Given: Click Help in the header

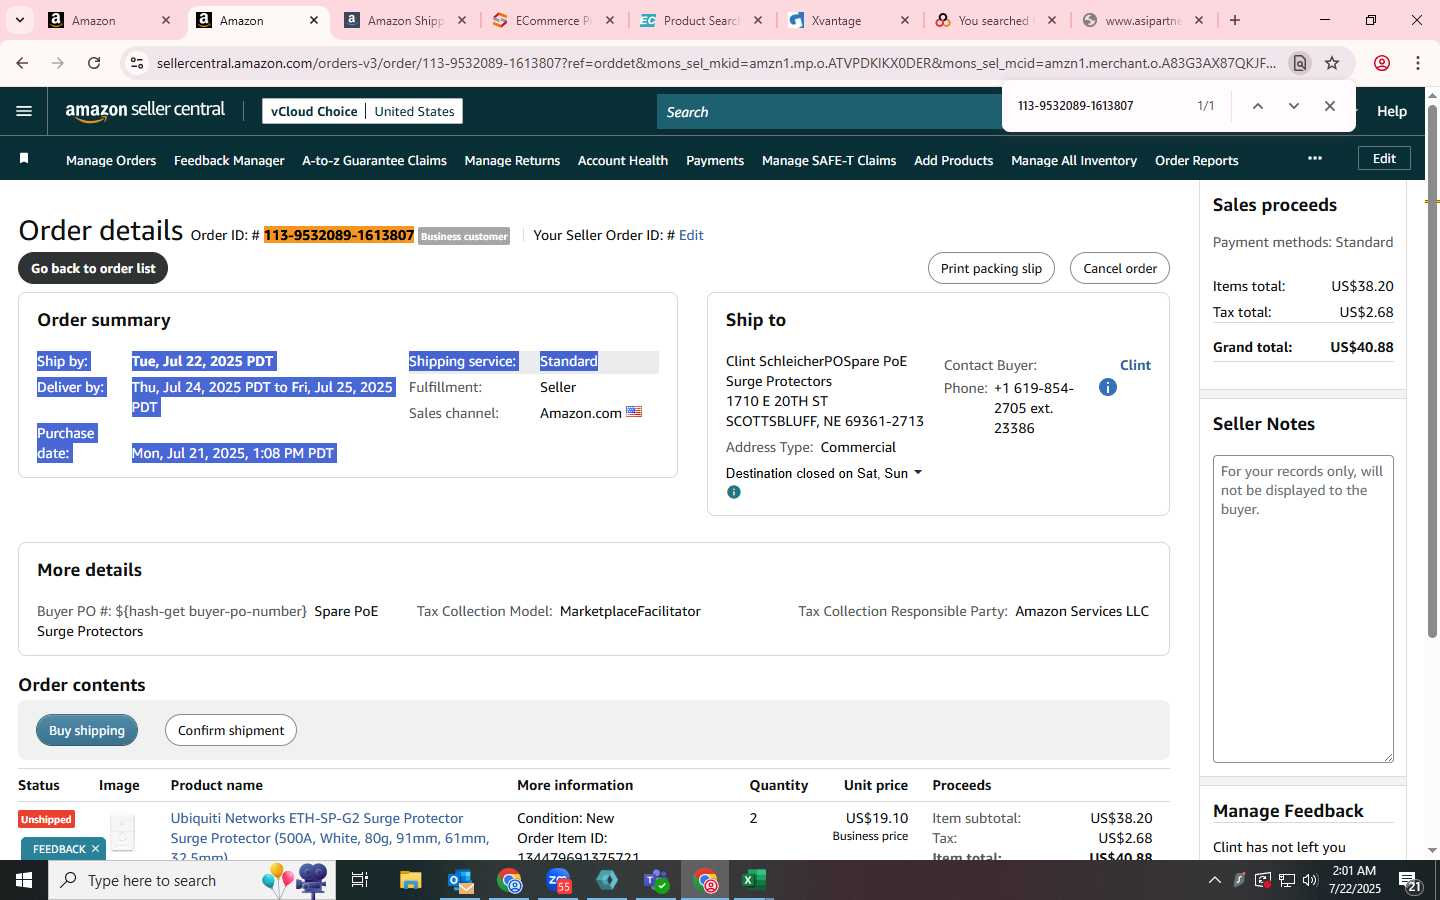Looking at the screenshot, I should pyautogui.click(x=1391, y=111).
